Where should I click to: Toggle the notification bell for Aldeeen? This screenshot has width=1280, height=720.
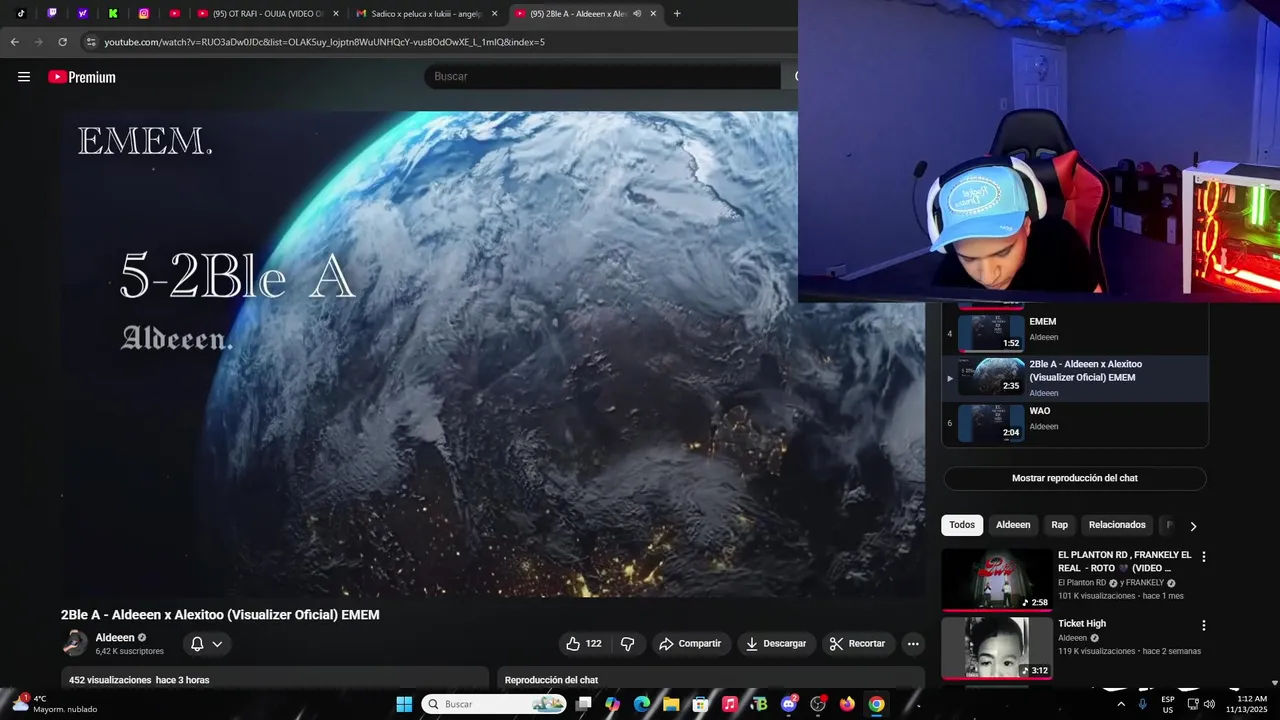click(197, 644)
